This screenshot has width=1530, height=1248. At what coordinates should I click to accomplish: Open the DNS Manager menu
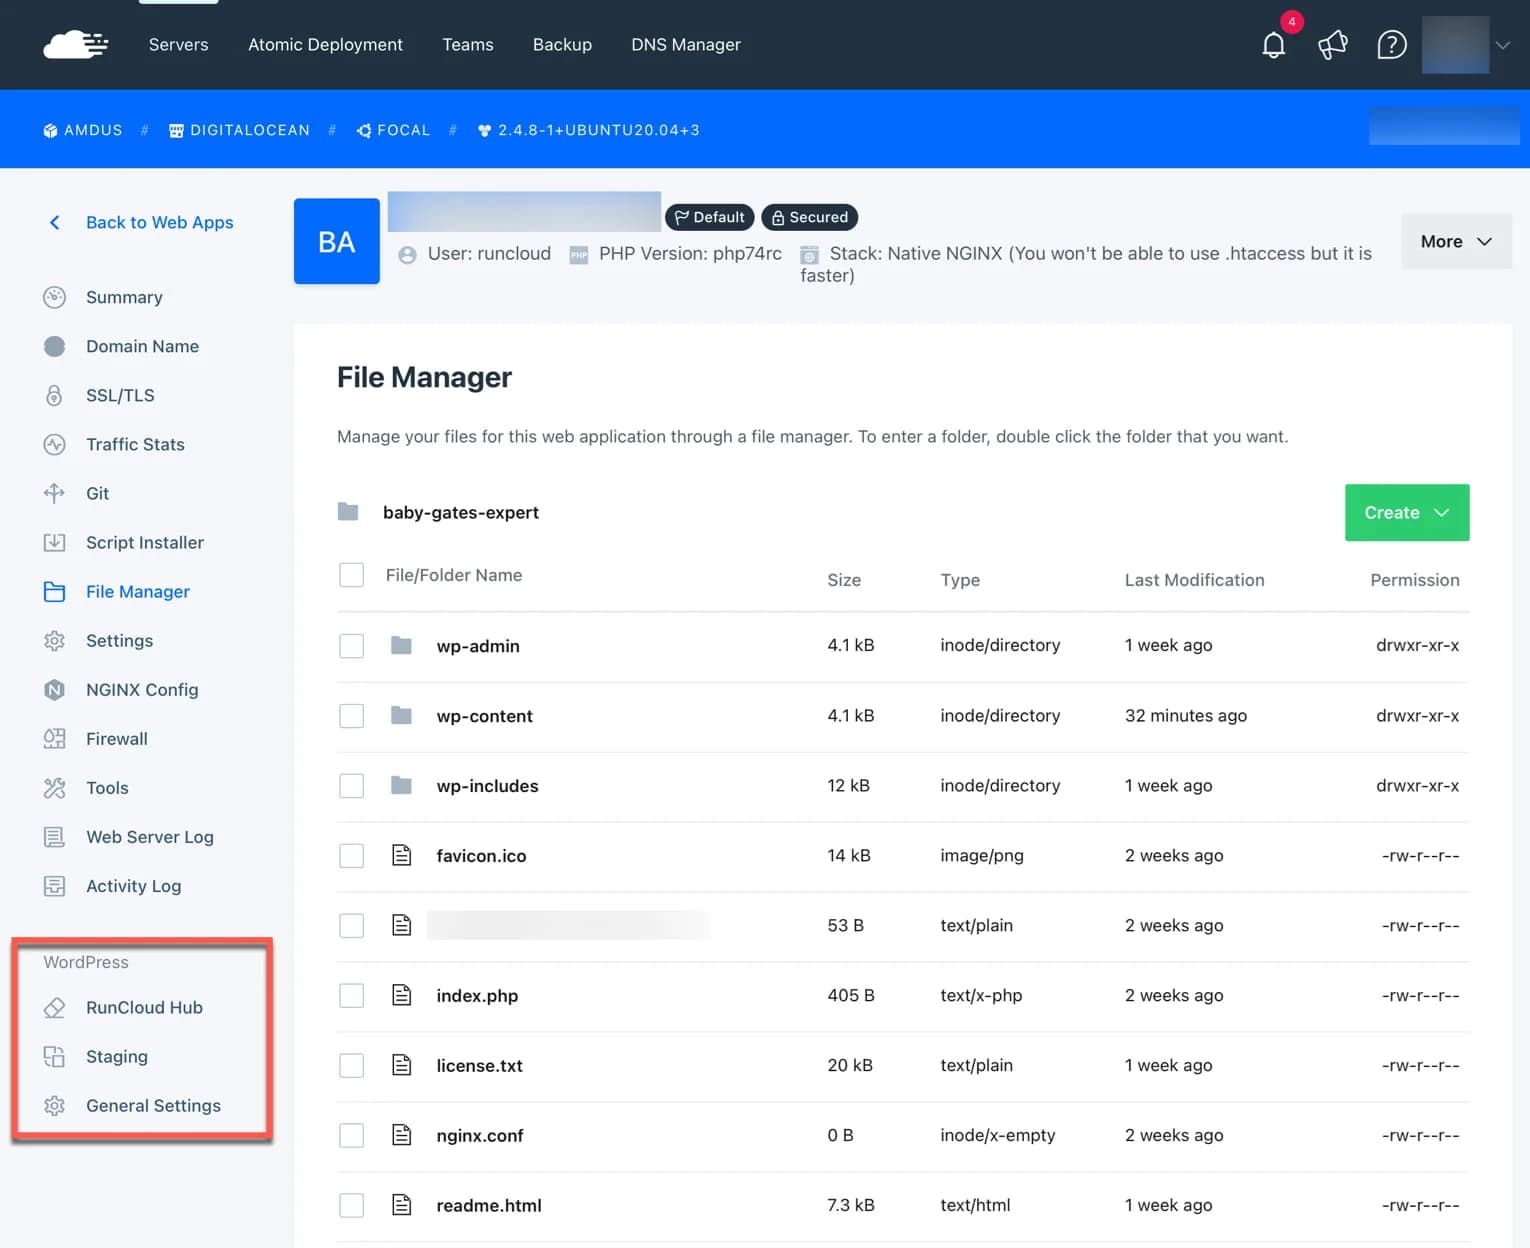pyautogui.click(x=685, y=45)
